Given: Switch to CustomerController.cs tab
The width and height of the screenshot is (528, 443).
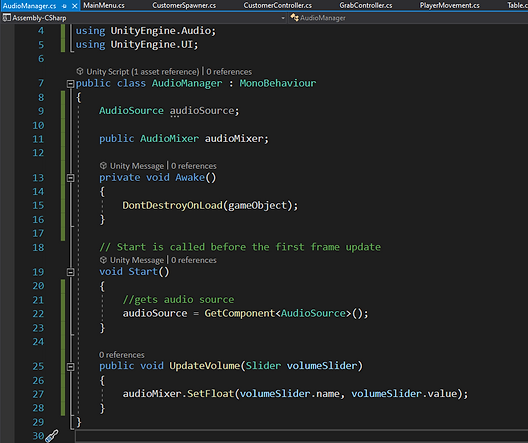Looking at the screenshot, I should coord(277,5).
